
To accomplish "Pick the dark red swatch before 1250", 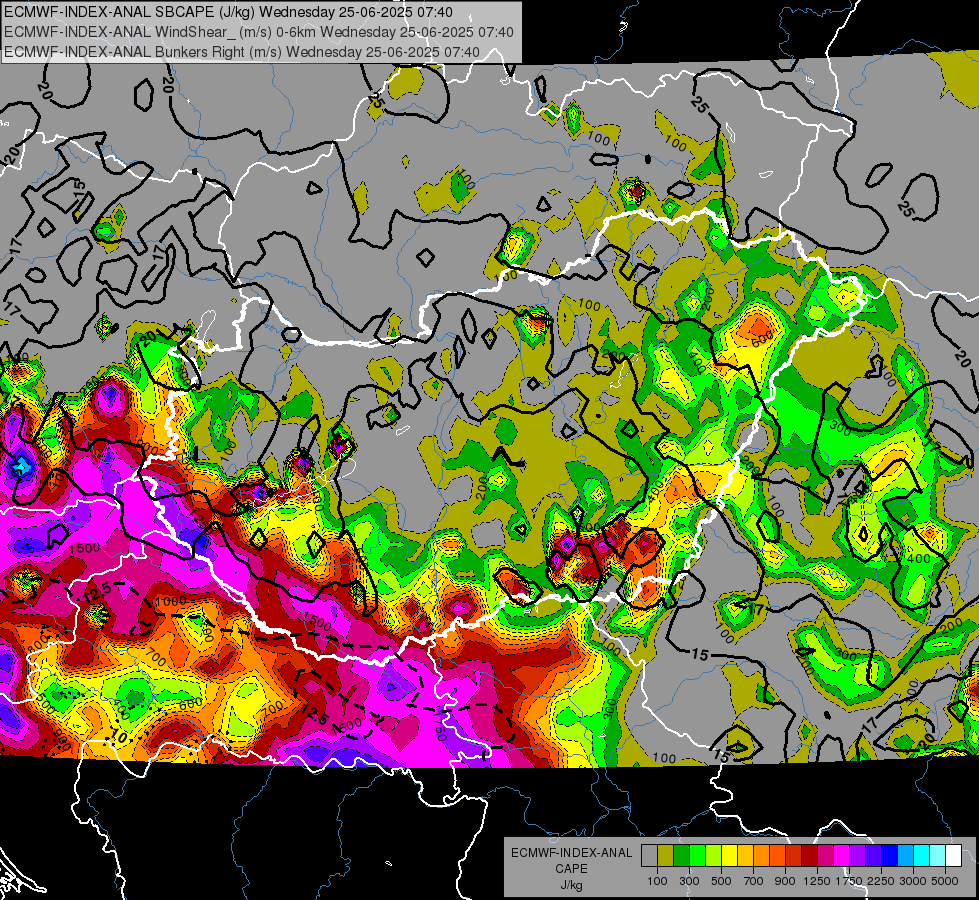I will coord(810,855).
